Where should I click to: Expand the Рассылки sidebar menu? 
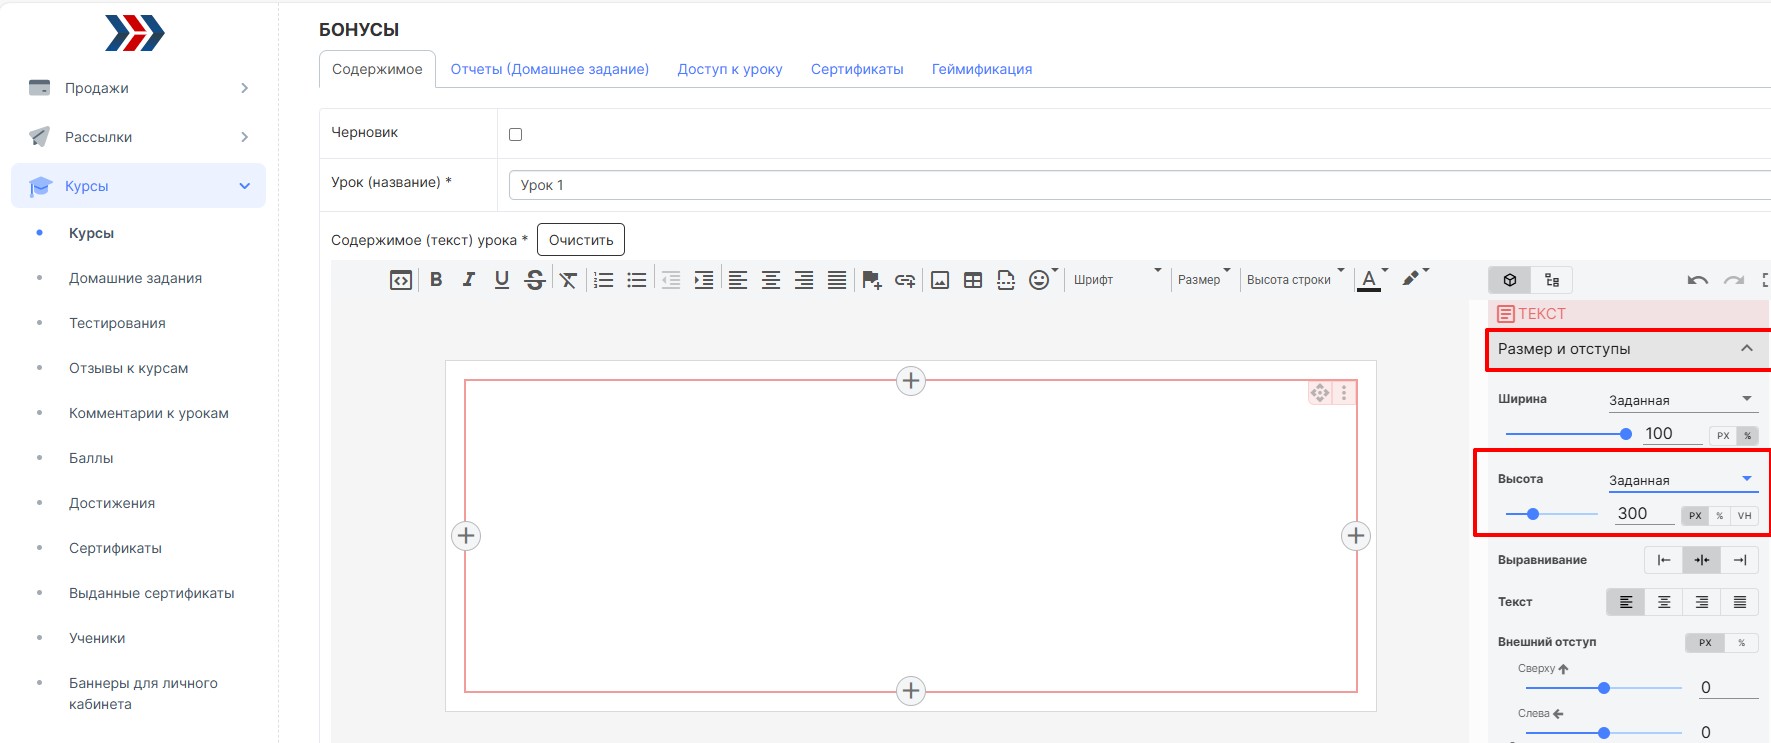tap(139, 137)
